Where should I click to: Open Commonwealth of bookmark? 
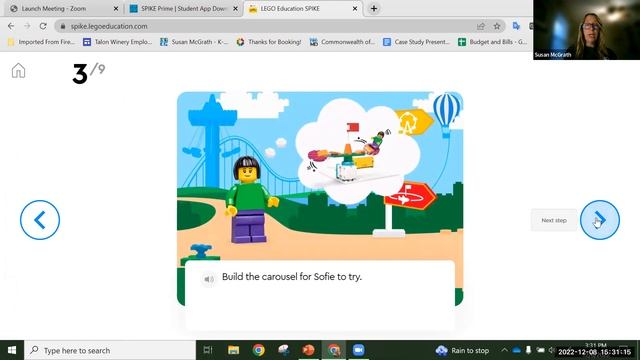(342, 42)
